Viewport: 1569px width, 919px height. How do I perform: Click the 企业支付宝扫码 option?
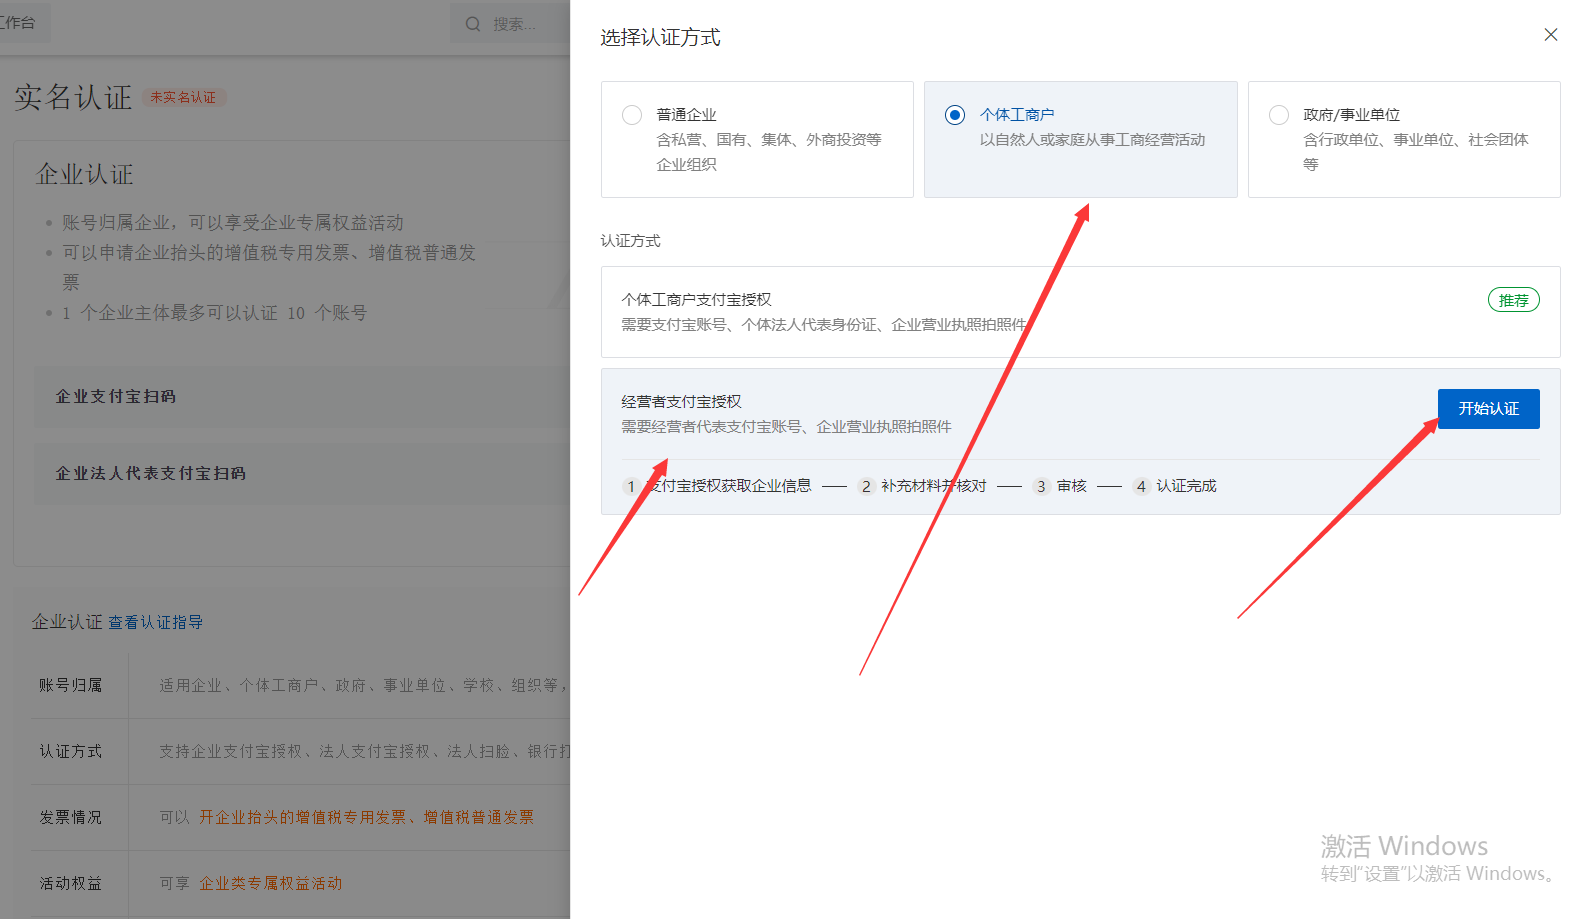(x=116, y=397)
